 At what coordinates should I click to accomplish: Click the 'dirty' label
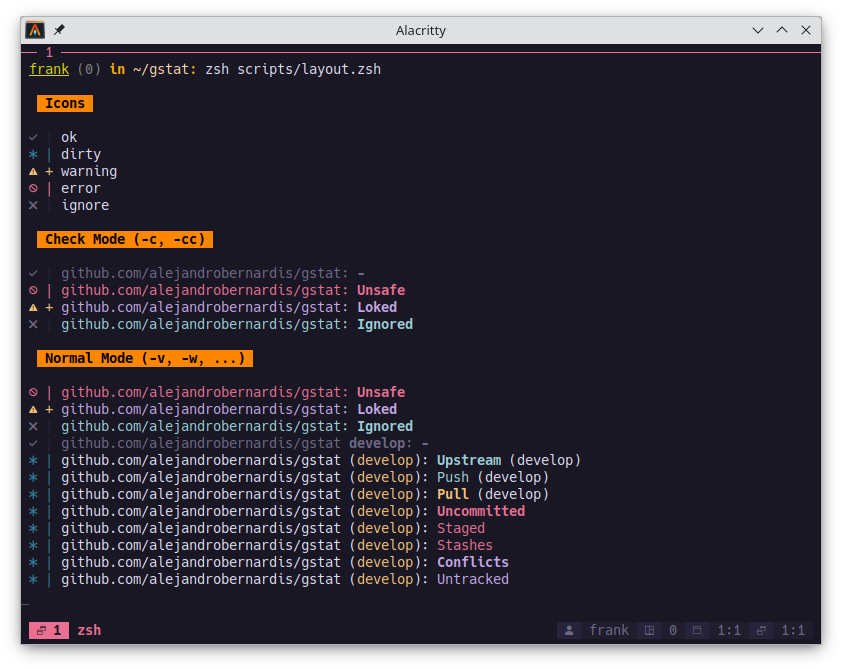tap(81, 154)
